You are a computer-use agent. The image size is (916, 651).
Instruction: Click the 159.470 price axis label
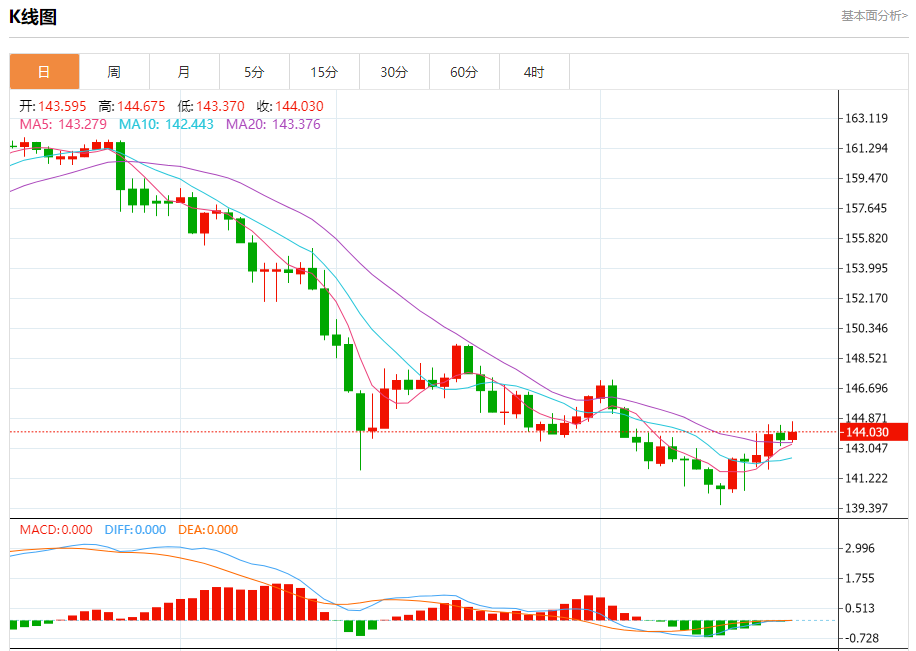[x=866, y=178]
